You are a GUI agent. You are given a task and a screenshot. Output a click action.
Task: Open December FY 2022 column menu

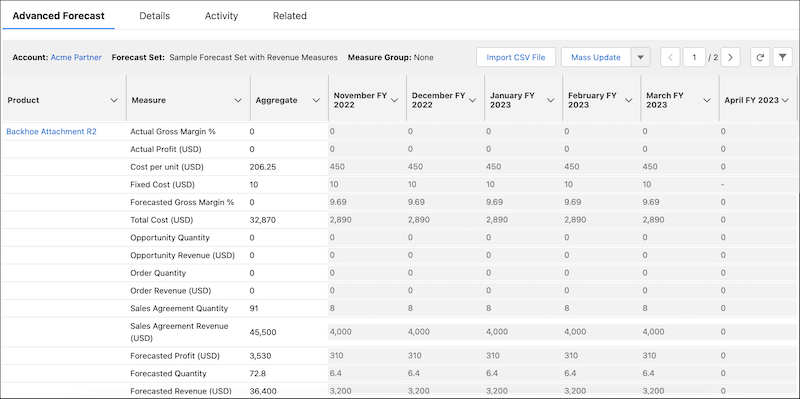472,101
